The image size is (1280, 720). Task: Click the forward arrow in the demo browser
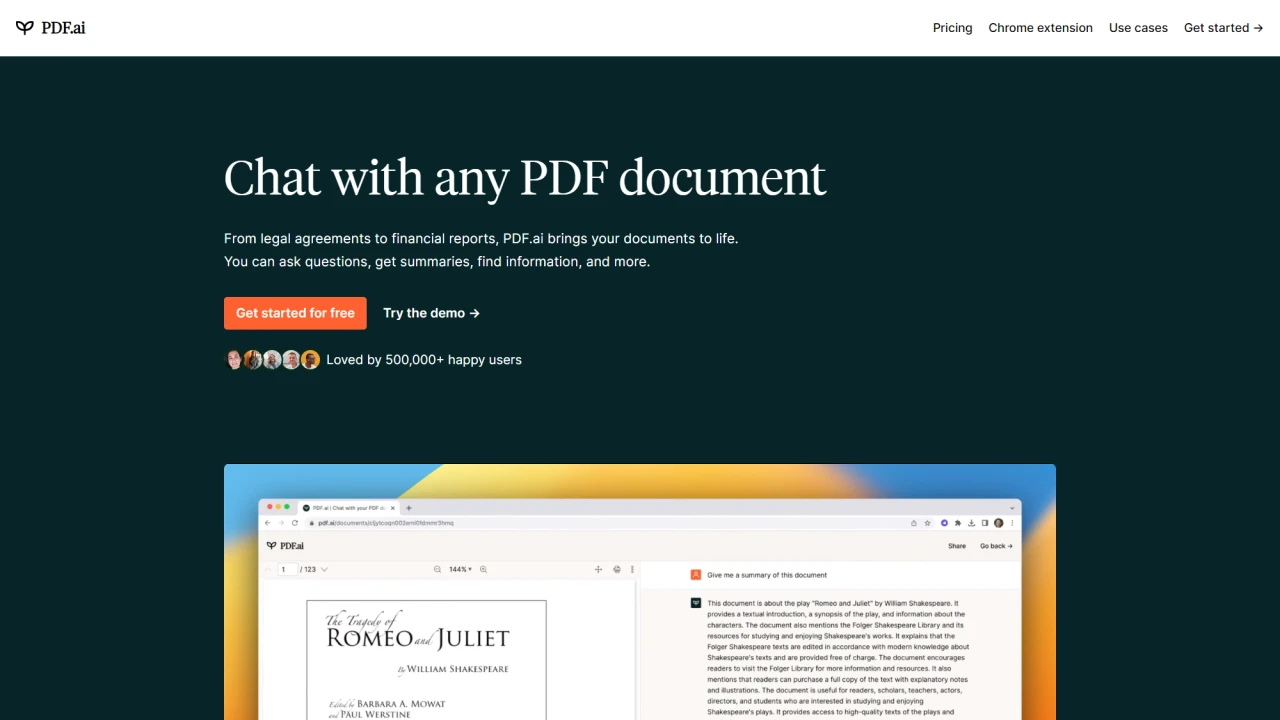click(281, 523)
